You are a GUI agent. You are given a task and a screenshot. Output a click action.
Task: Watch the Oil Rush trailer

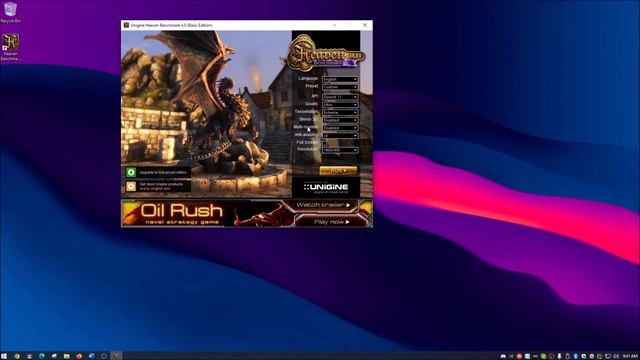pos(323,205)
